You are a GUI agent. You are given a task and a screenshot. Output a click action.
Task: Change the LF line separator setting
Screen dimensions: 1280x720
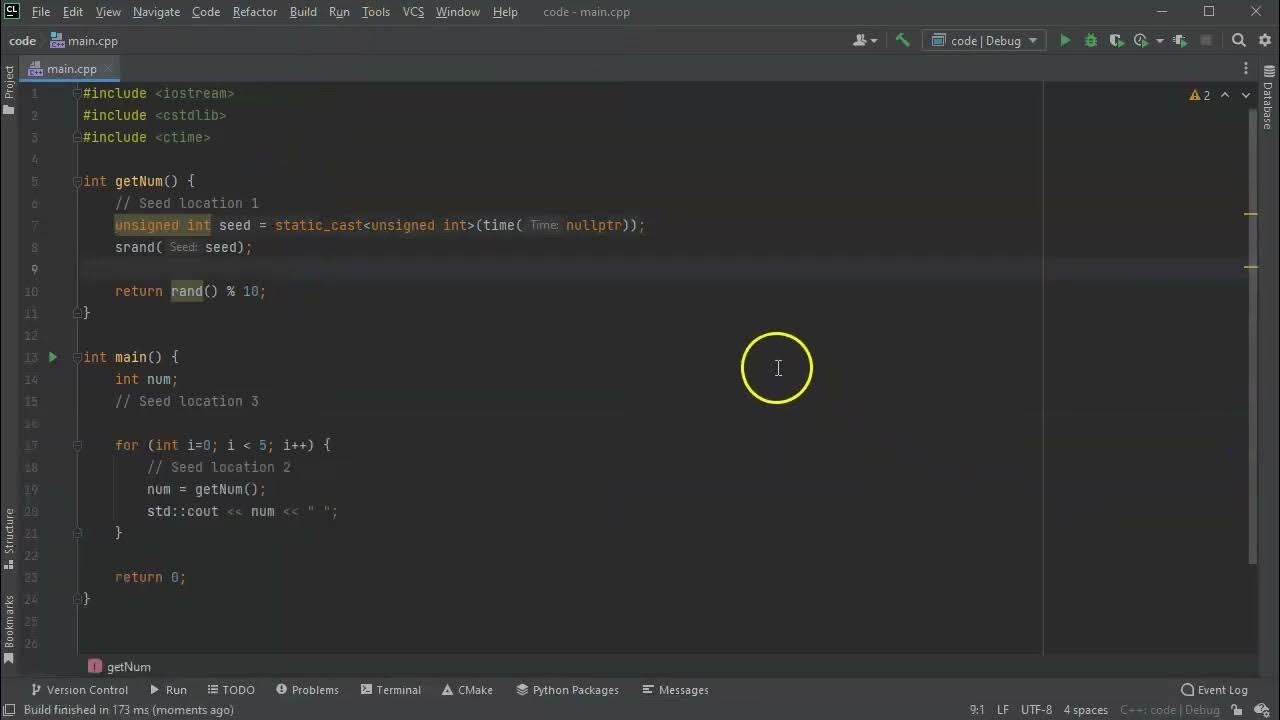pos(1003,710)
